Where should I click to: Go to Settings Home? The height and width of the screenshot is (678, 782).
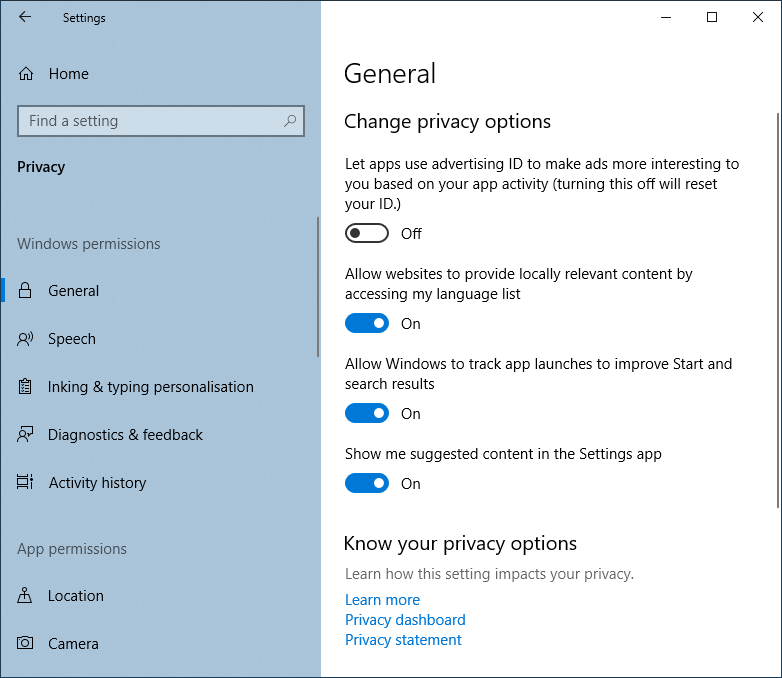[x=159, y=74]
